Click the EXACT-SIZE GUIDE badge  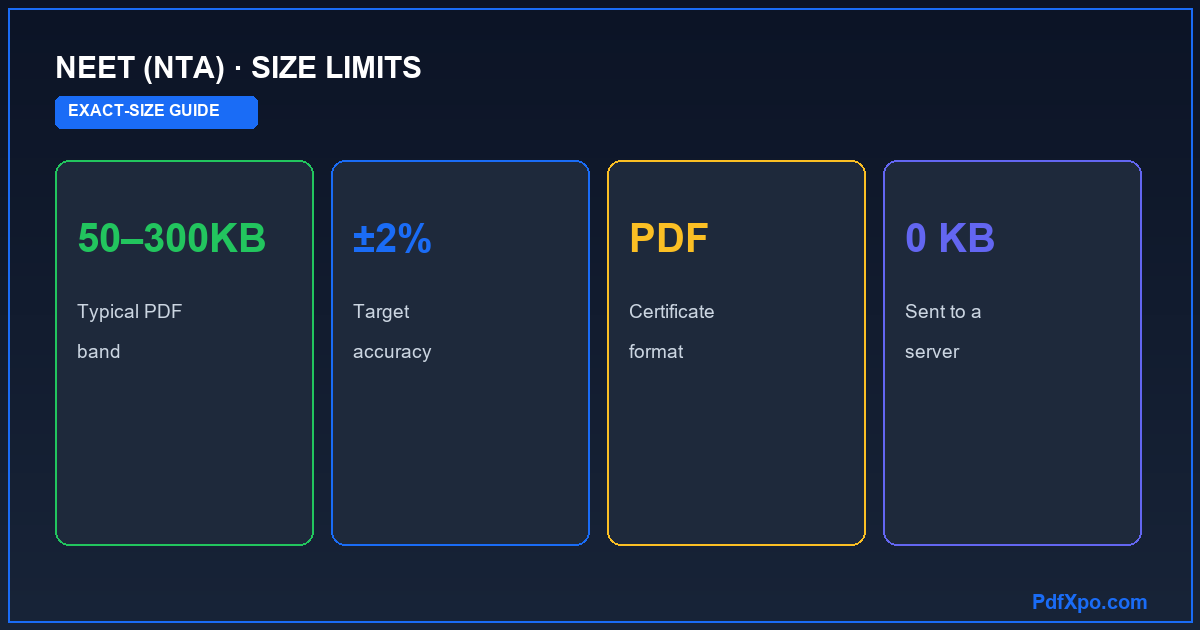[156, 112]
